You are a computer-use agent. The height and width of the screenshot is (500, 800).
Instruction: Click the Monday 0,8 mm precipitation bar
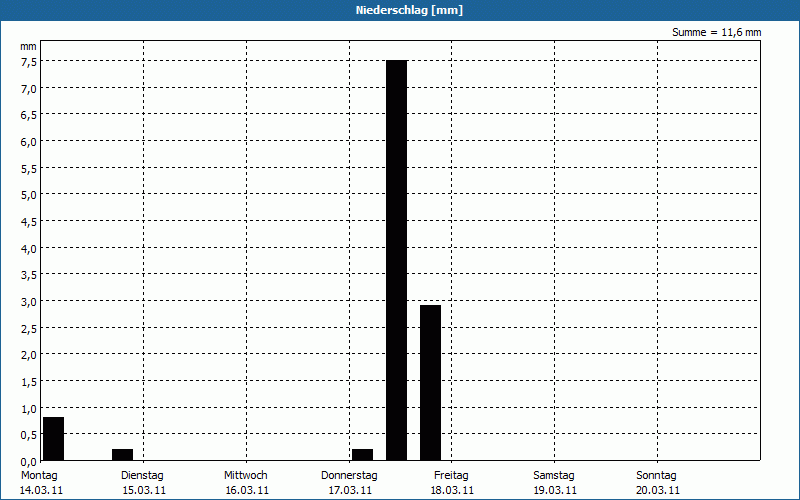[x=54, y=439]
